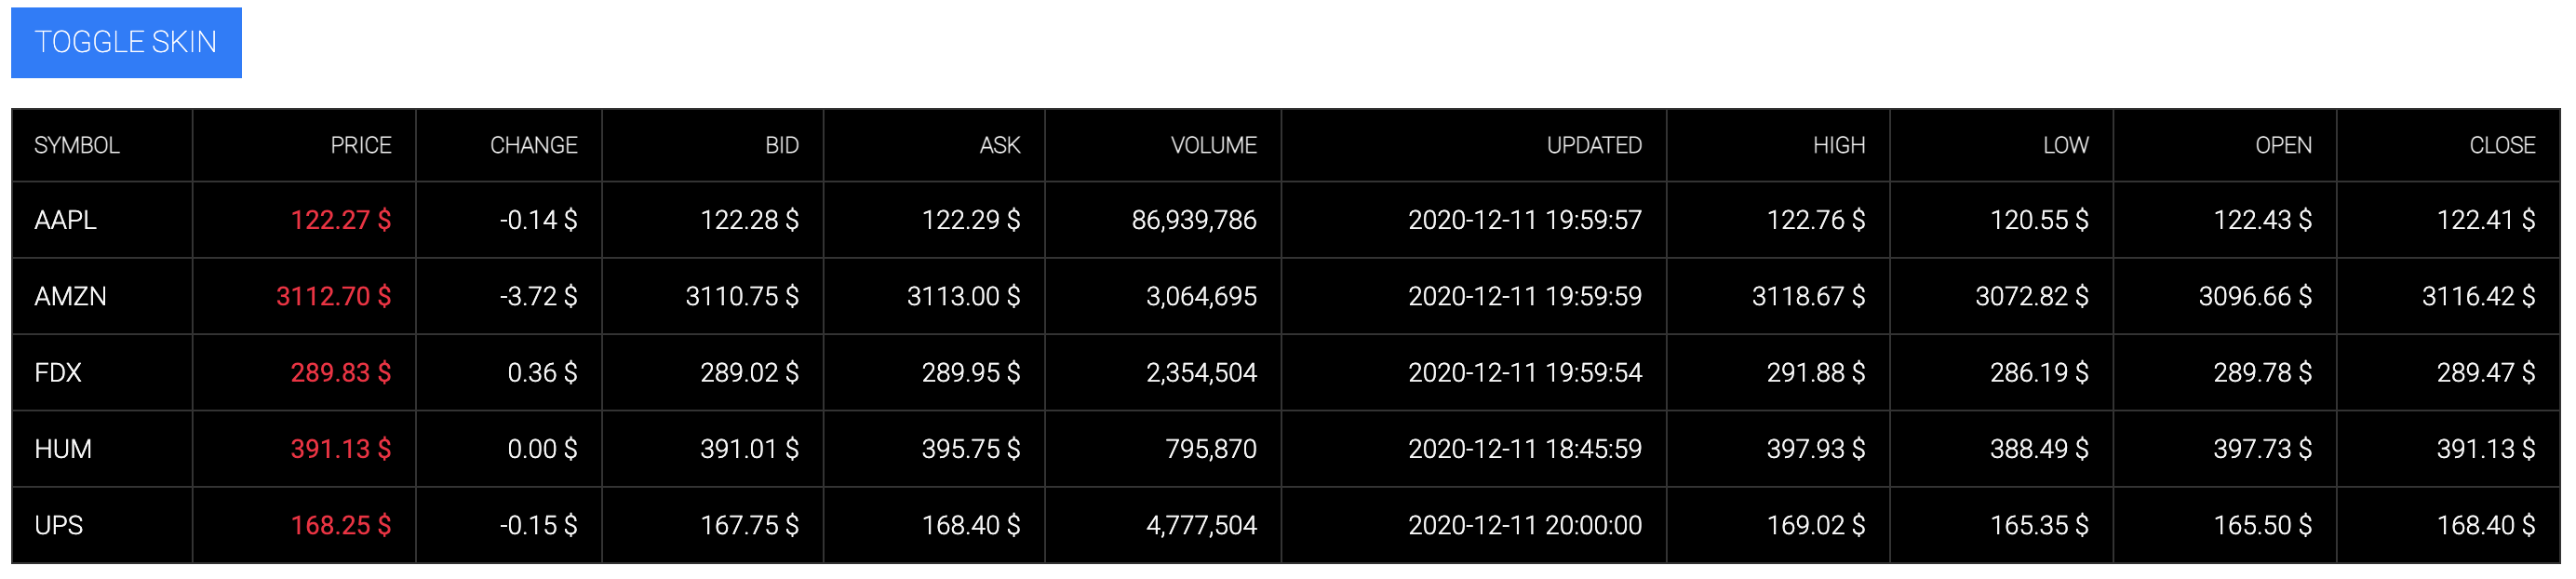This screenshot has width=2576, height=579.
Task: Select the HUM symbol row
Action: pyautogui.click(x=1286, y=449)
